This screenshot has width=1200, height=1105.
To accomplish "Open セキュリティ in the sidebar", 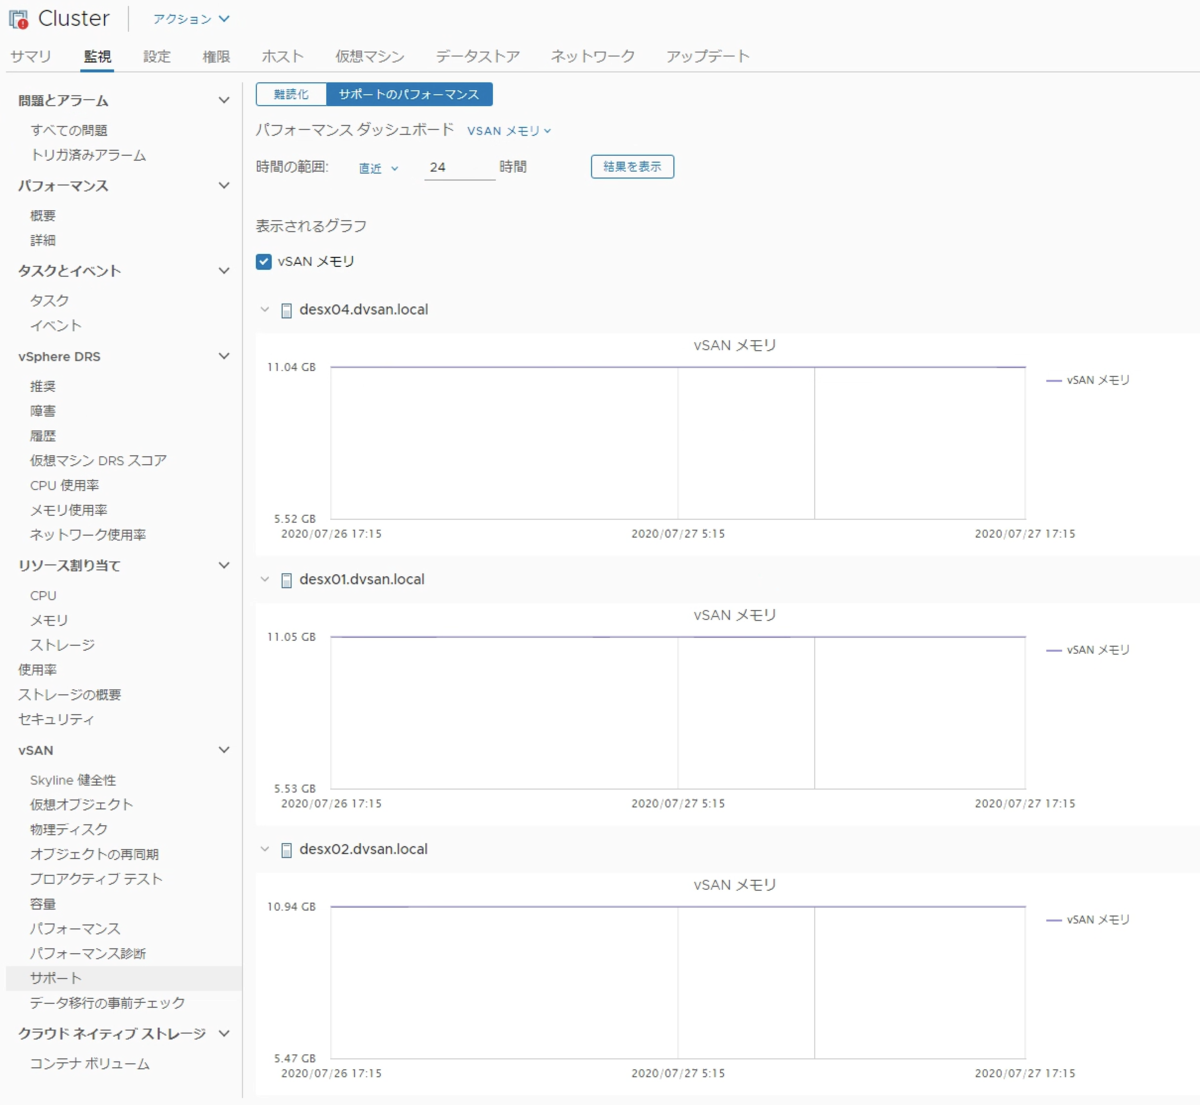I will [56, 719].
